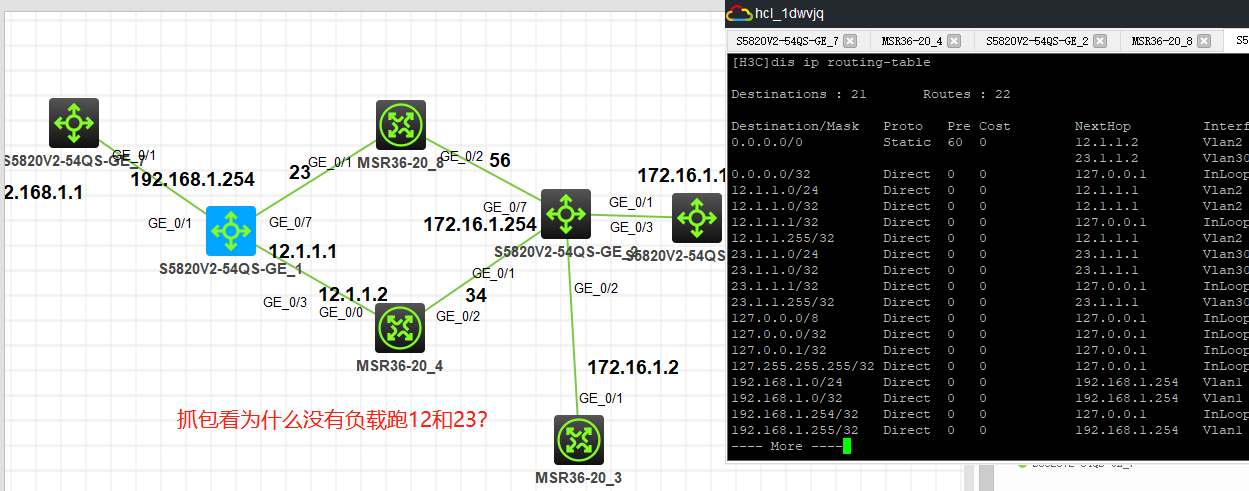Click the hcl_1dwvjq window title
Image resolution: width=1249 pixels, height=491 pixels.
coord(791,13)
